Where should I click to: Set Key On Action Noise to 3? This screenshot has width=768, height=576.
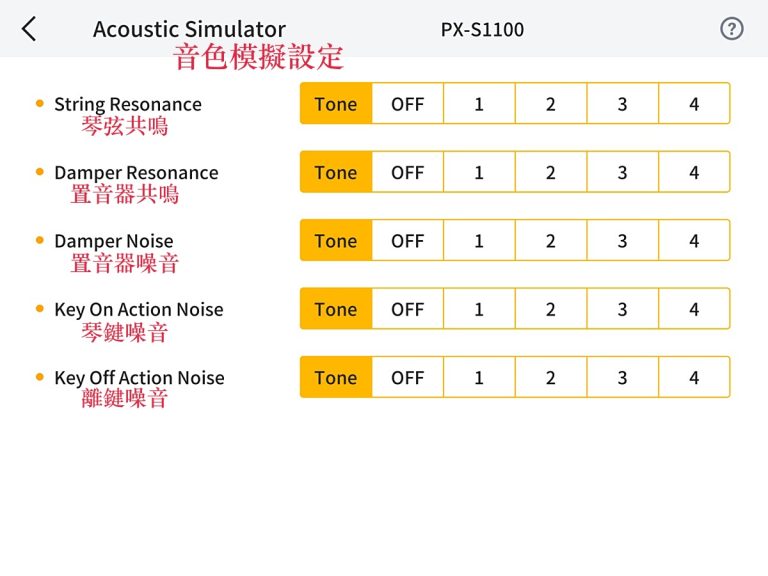(x=622, y=309)
